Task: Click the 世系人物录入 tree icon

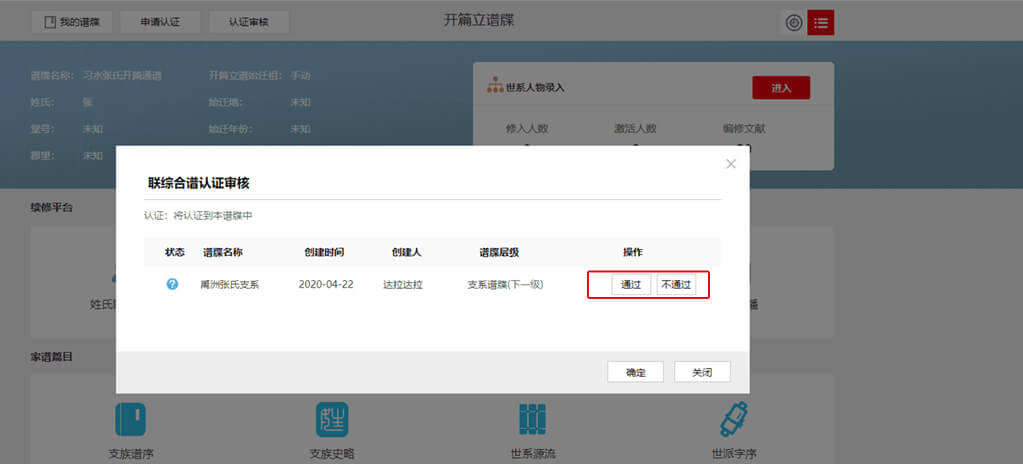Action: (493, 87)
